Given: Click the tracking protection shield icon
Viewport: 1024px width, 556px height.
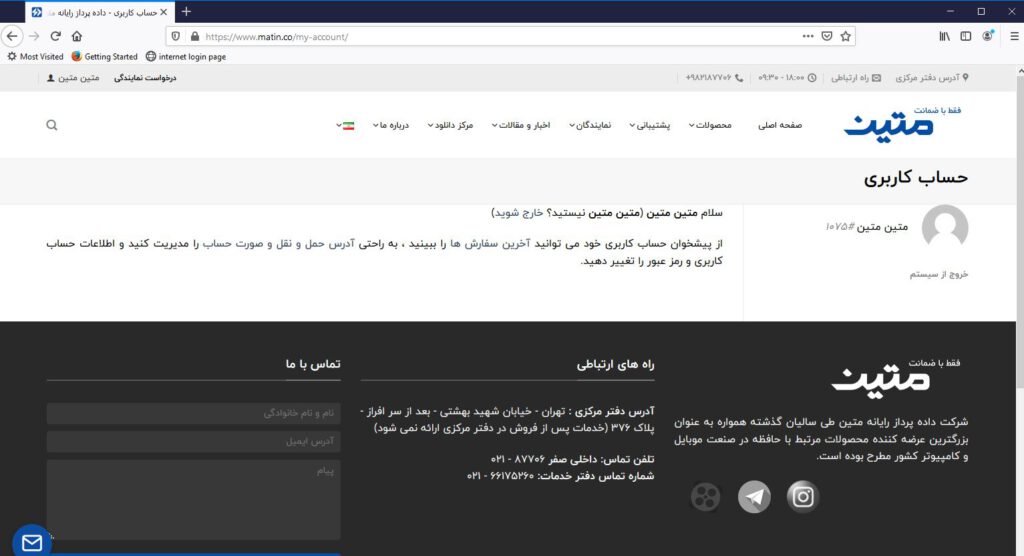Looking at the screenshot, I should (176, 37).
